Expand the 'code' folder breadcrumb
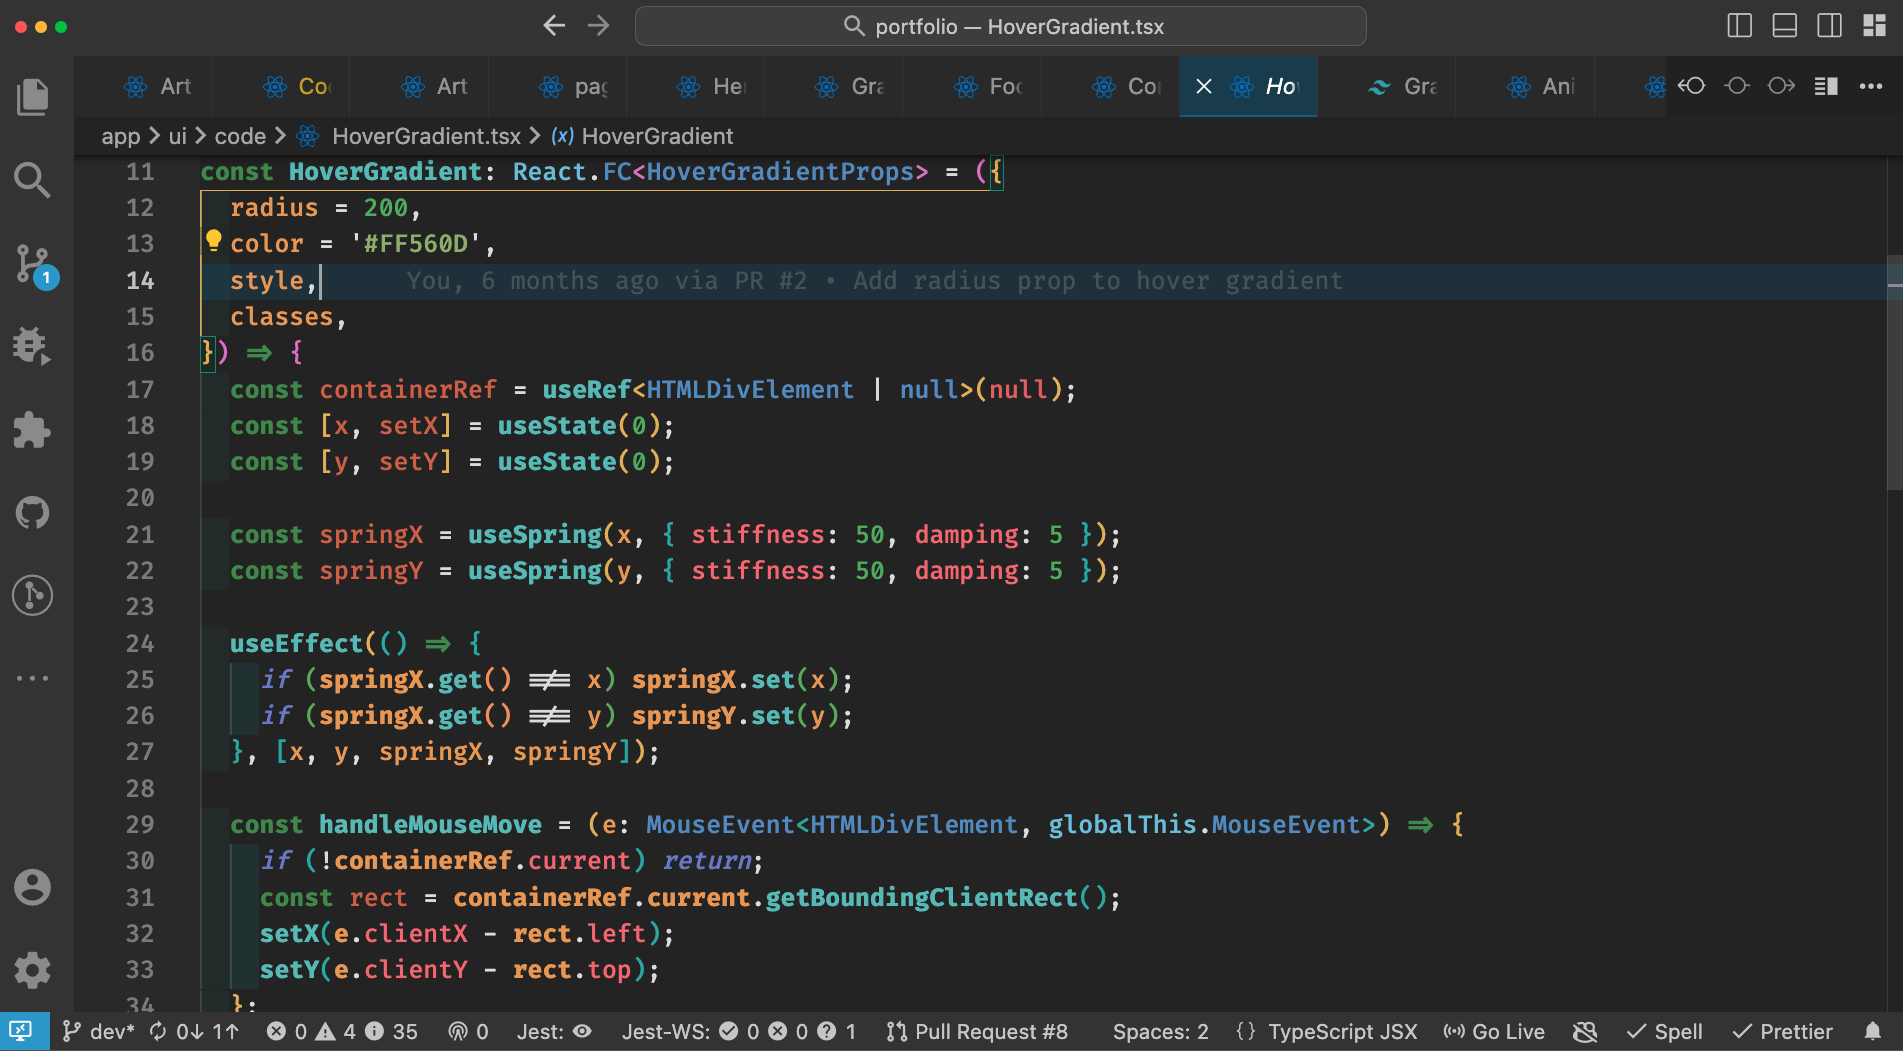This screenshot has width=1903, height=1051. click(240, 136)
